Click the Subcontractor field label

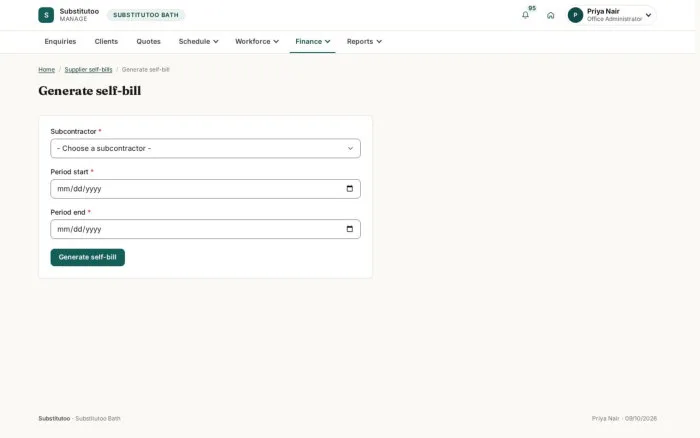[x=73, y=131]
